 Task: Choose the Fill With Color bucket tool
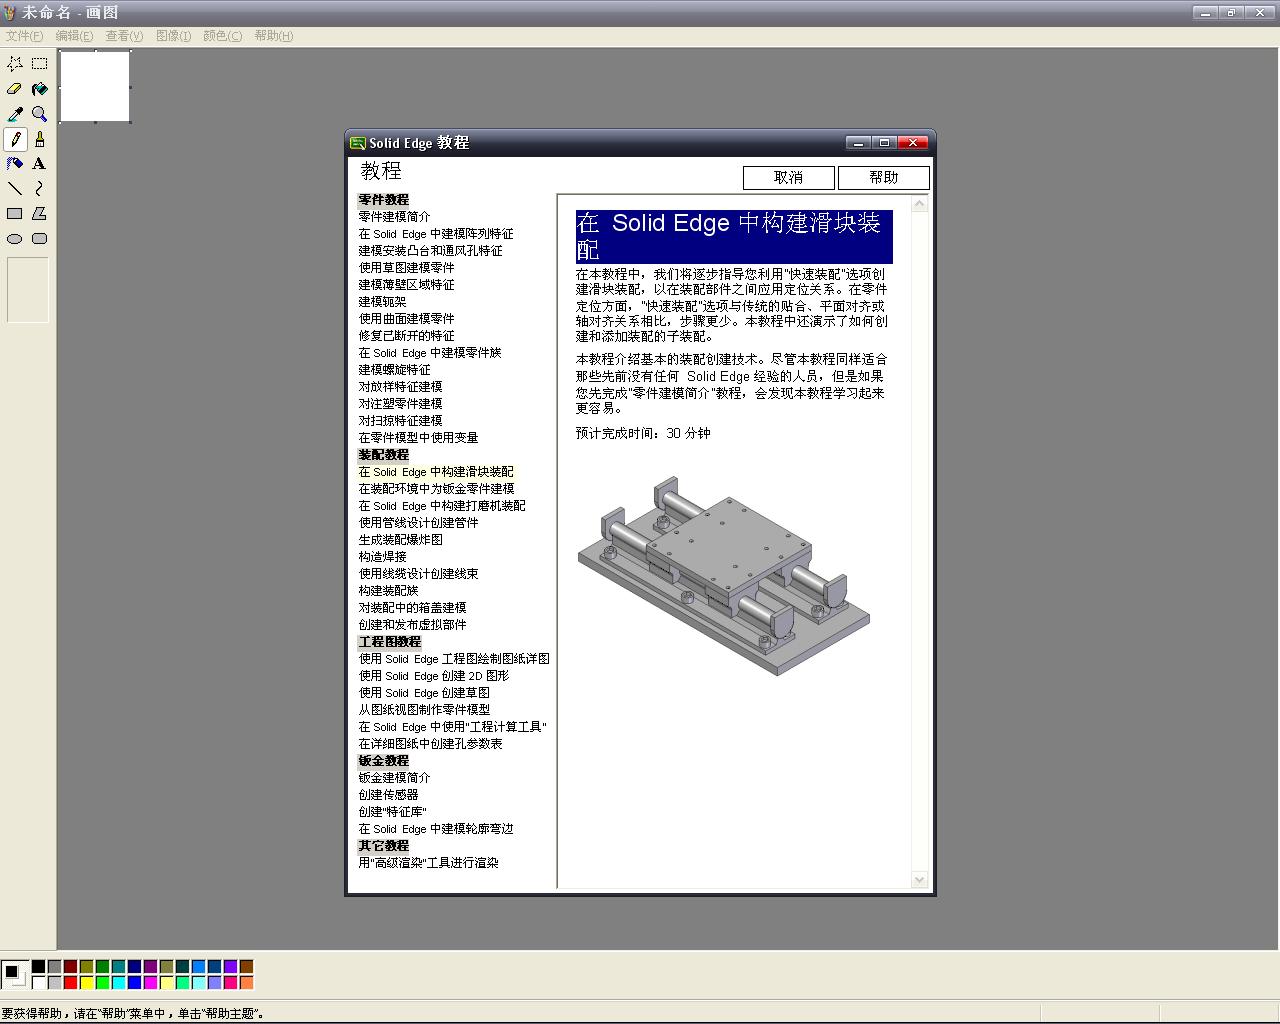pyautogui.click(x=40, y=89)
